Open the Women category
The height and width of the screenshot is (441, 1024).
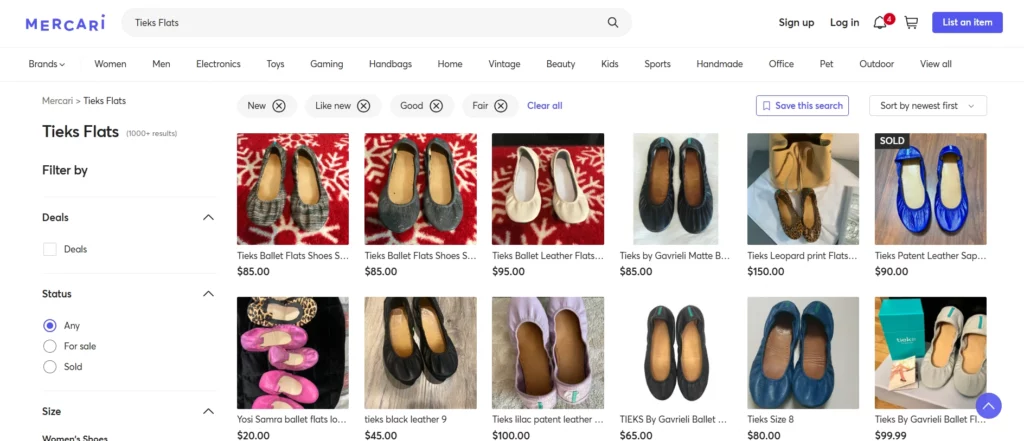pyautogui.click(x=110, y=64)
